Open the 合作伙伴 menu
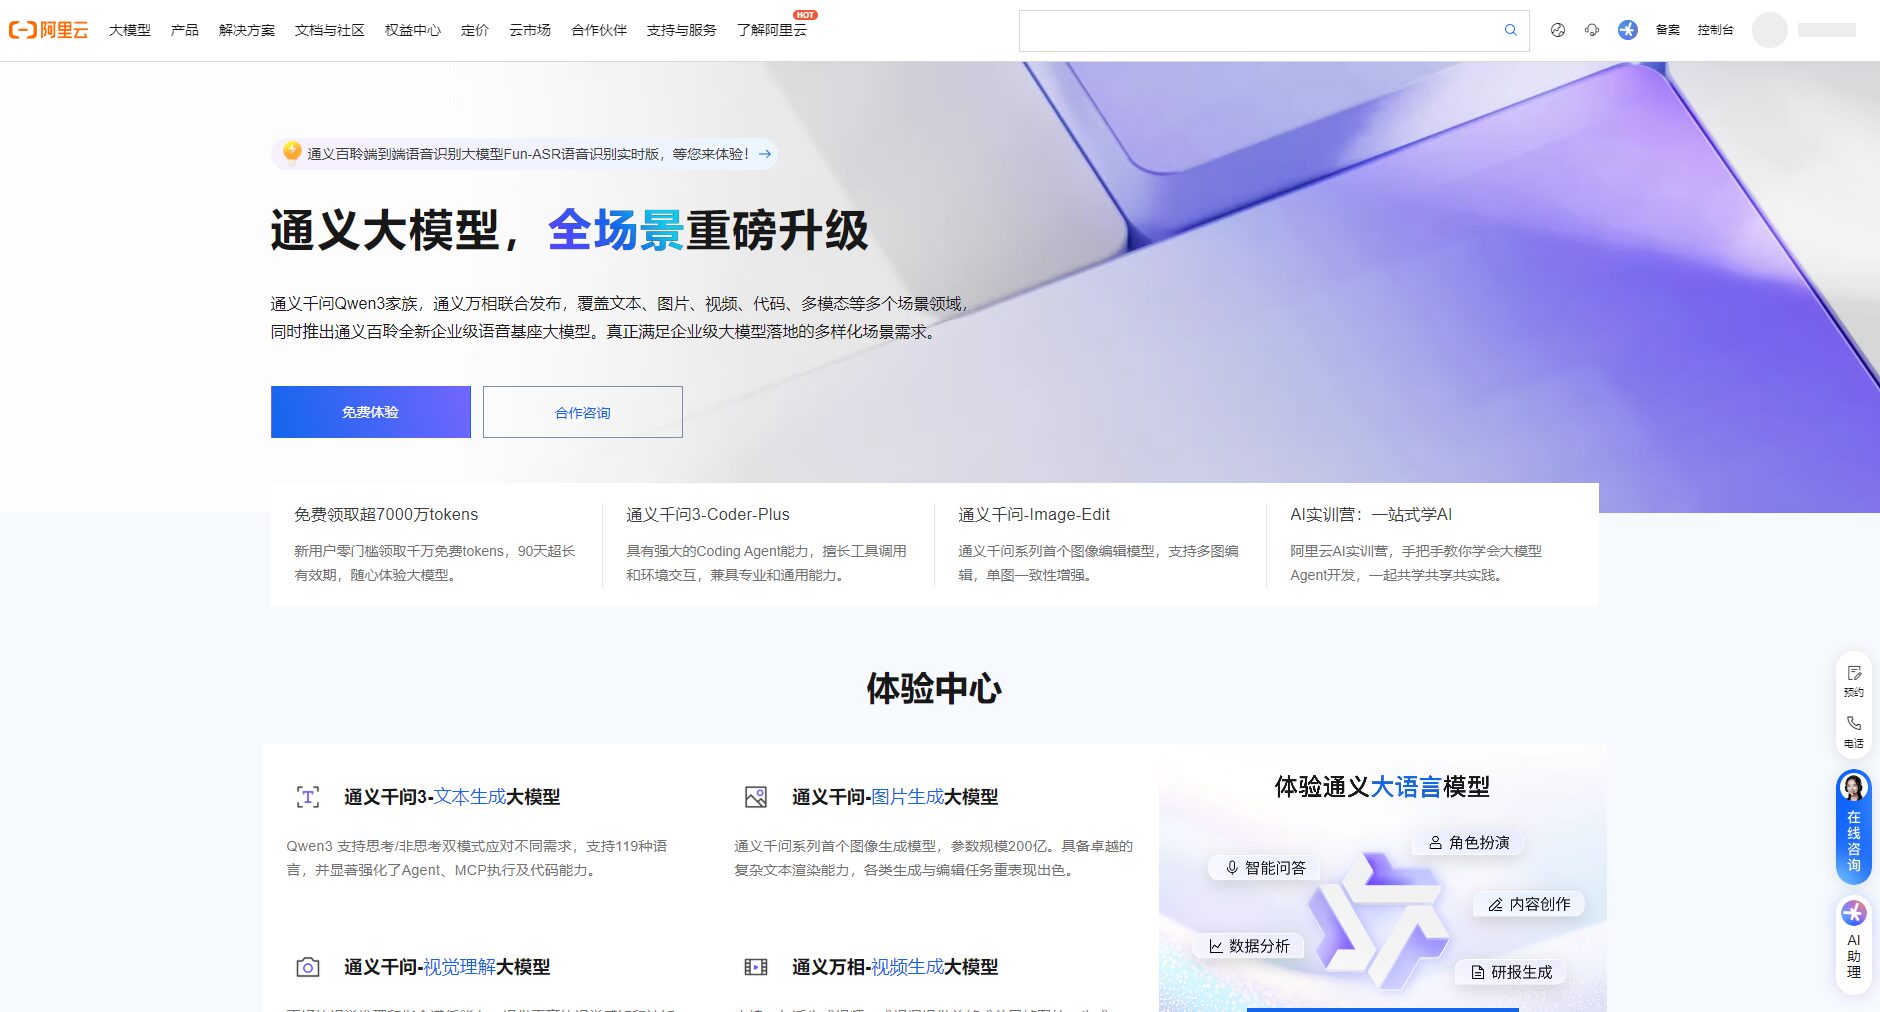The image size is (1880, 1012). [599, 30]
